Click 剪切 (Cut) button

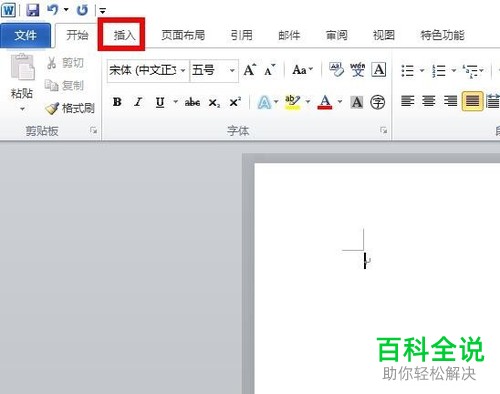65,63
